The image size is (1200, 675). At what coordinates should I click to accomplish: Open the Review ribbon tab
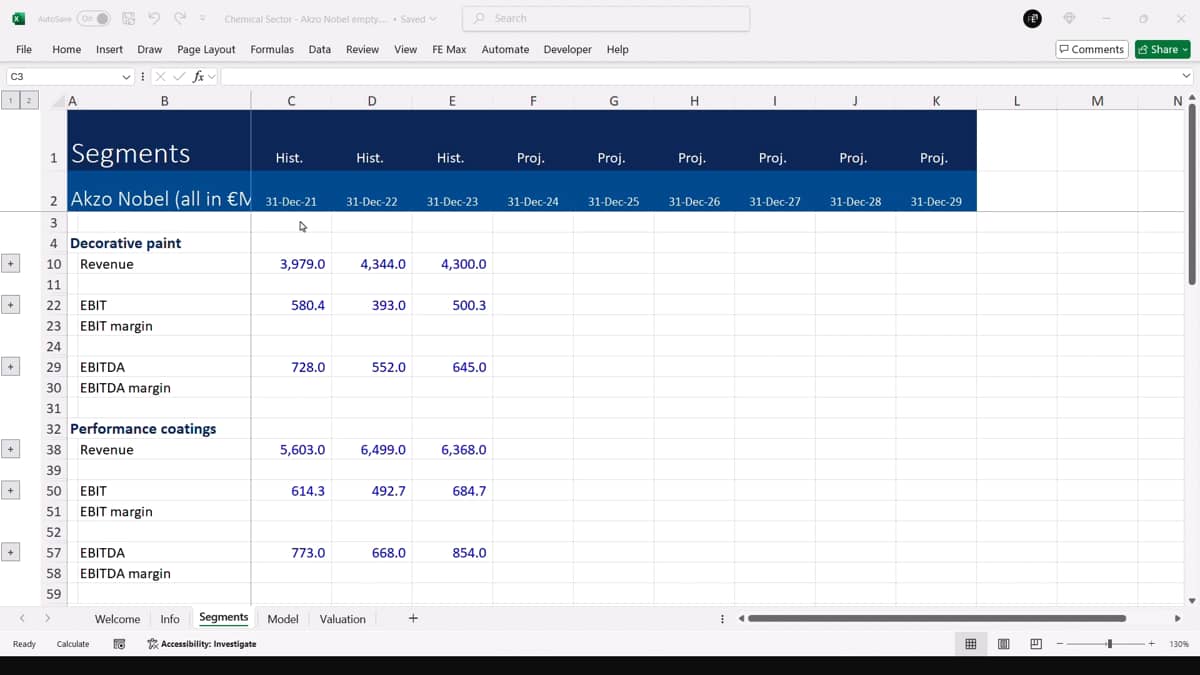click(x=362, y=49)
